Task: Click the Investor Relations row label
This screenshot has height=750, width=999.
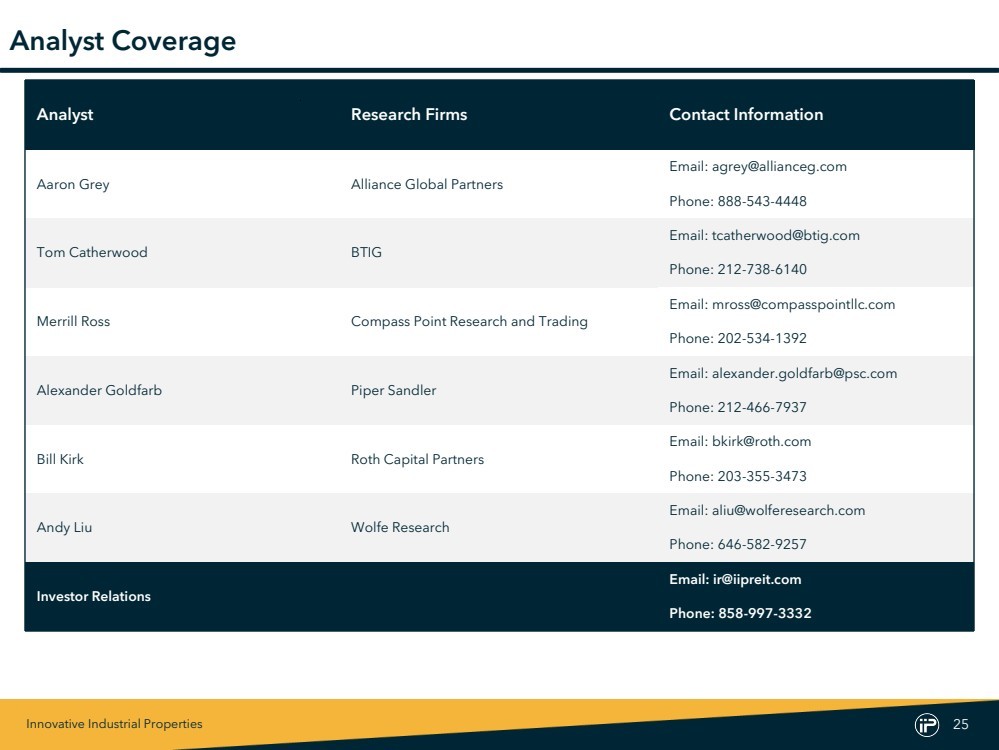Action: coord(94,596)
